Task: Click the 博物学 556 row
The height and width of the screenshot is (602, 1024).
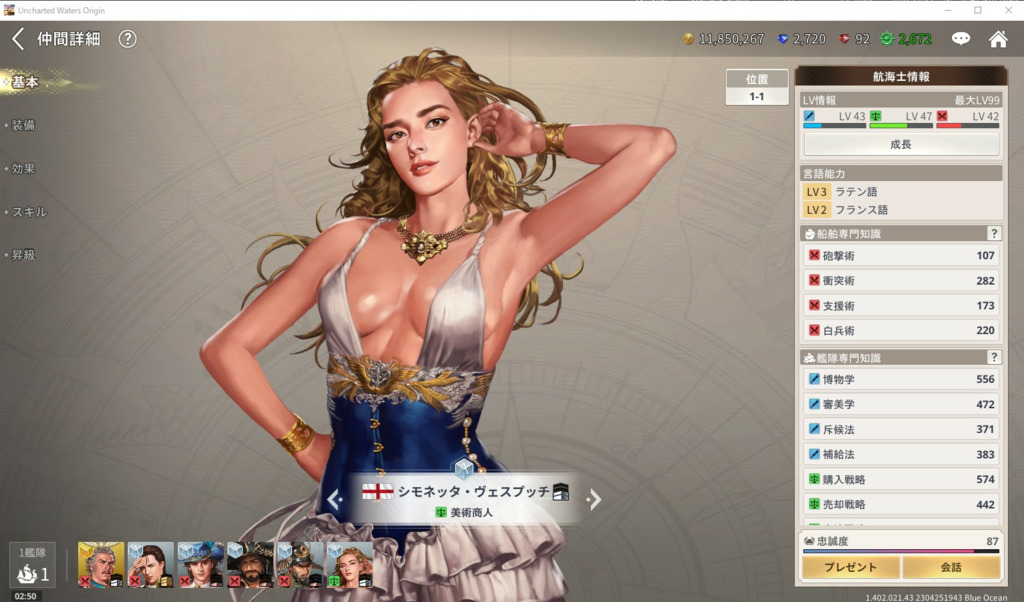Action: (901, 379)
